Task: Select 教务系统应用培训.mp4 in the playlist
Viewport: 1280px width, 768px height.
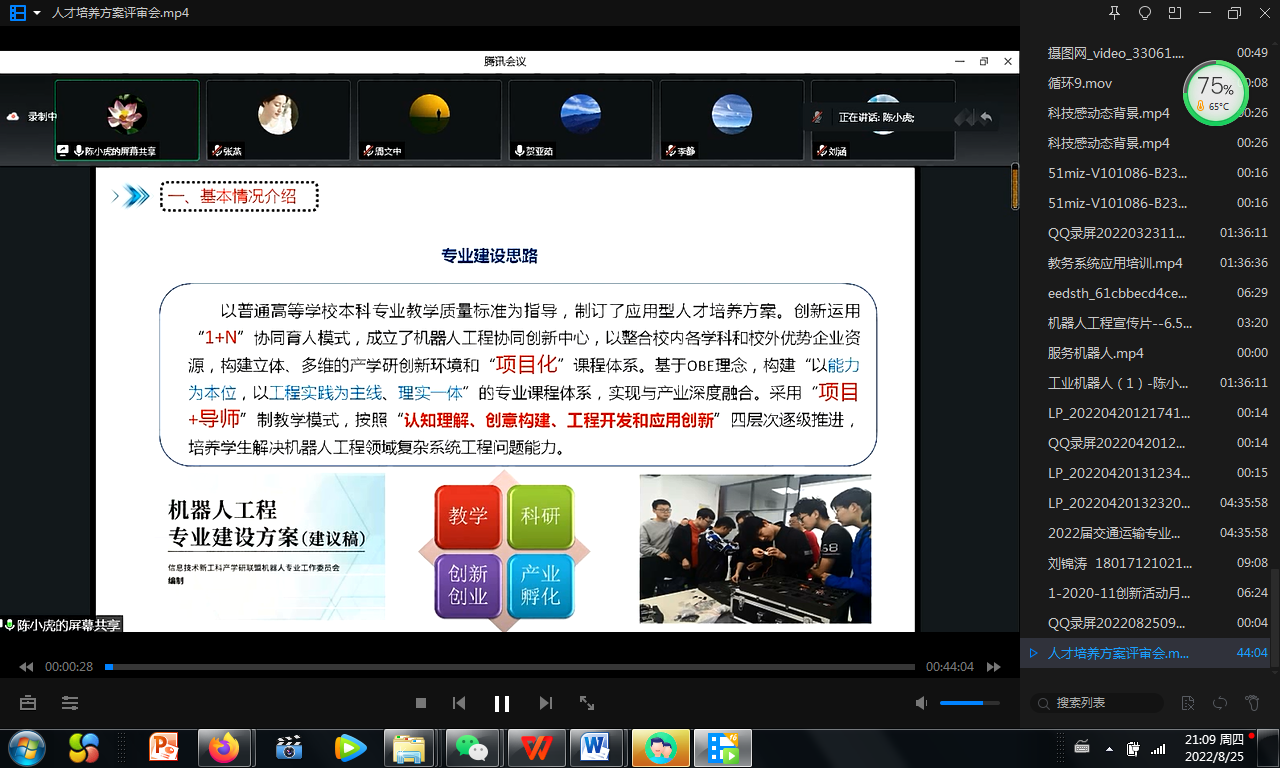Action: pyautogui.click(x=1115, y=263)
